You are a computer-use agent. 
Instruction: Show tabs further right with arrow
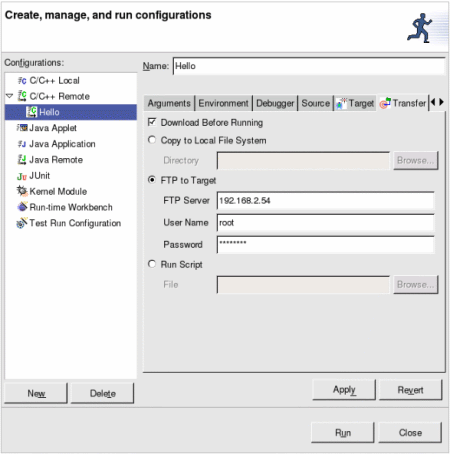point(441,102)
